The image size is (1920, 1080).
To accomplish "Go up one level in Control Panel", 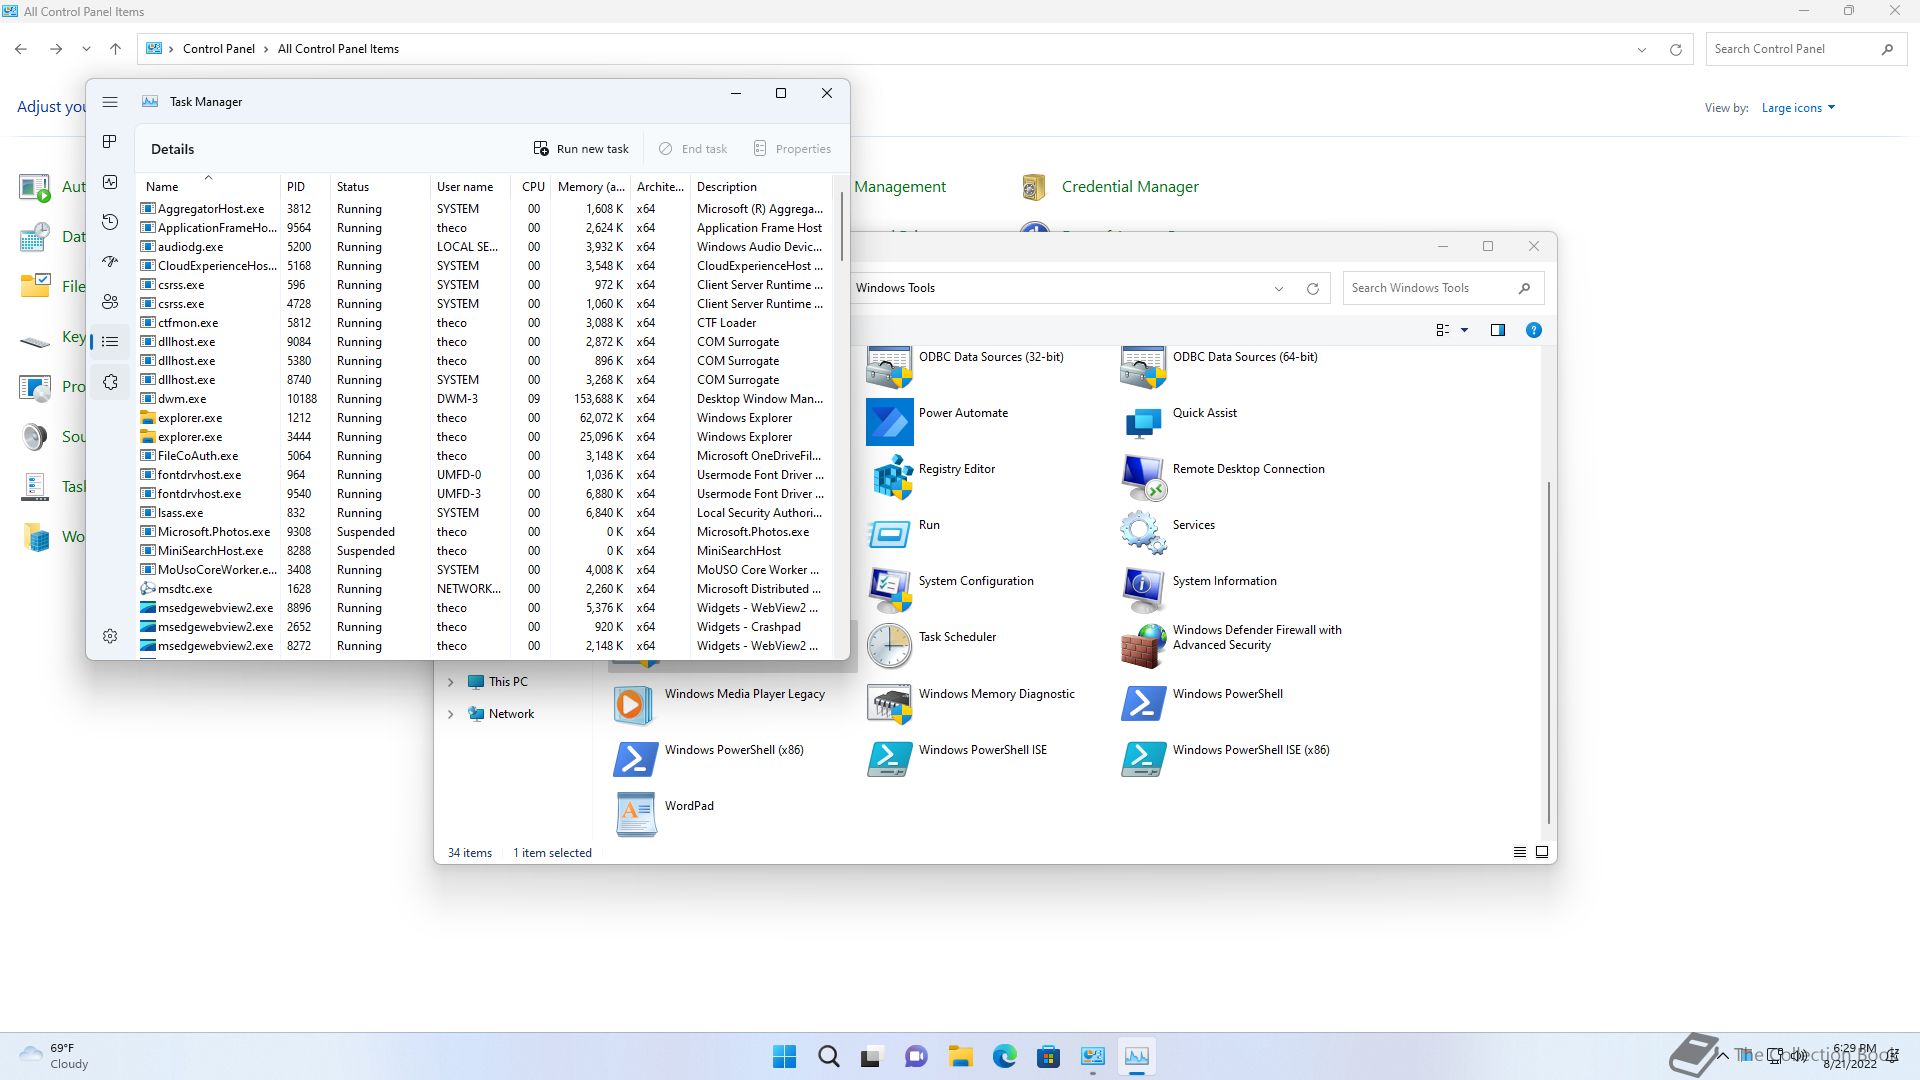I will pyautogui.click(x=115, y=49).
